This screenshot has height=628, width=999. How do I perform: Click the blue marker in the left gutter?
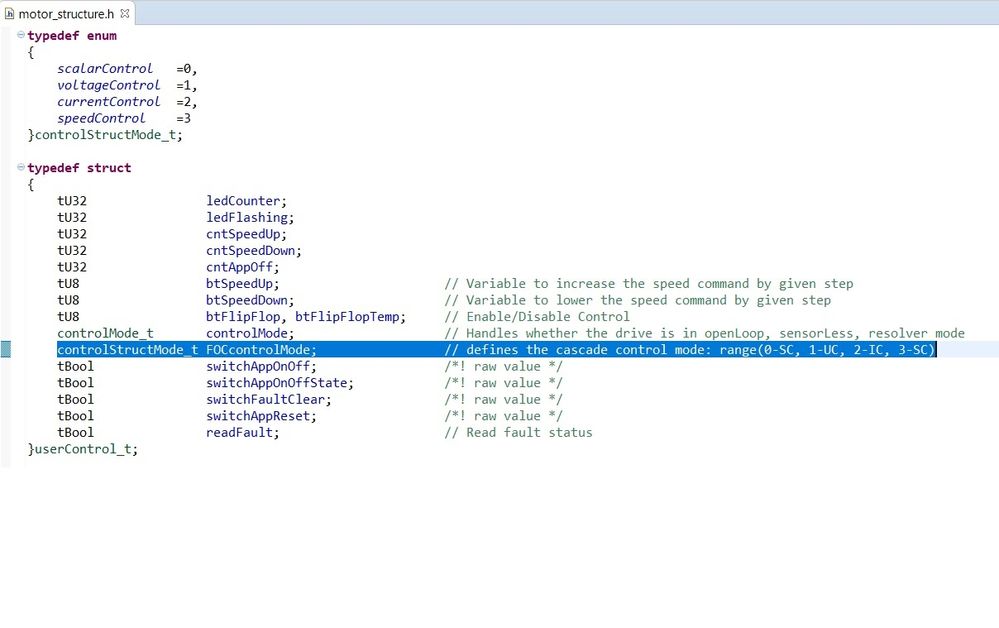(x=6, y=349)
